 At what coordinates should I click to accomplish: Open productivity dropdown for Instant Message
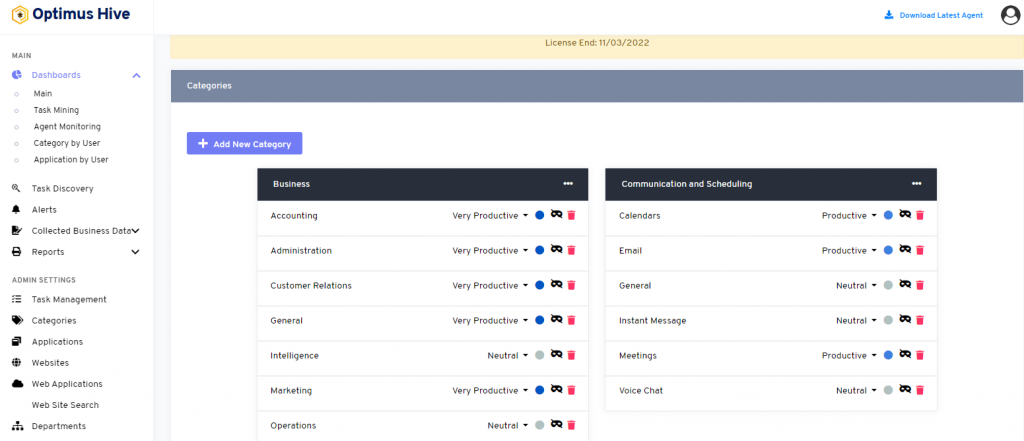click(857, 321)
